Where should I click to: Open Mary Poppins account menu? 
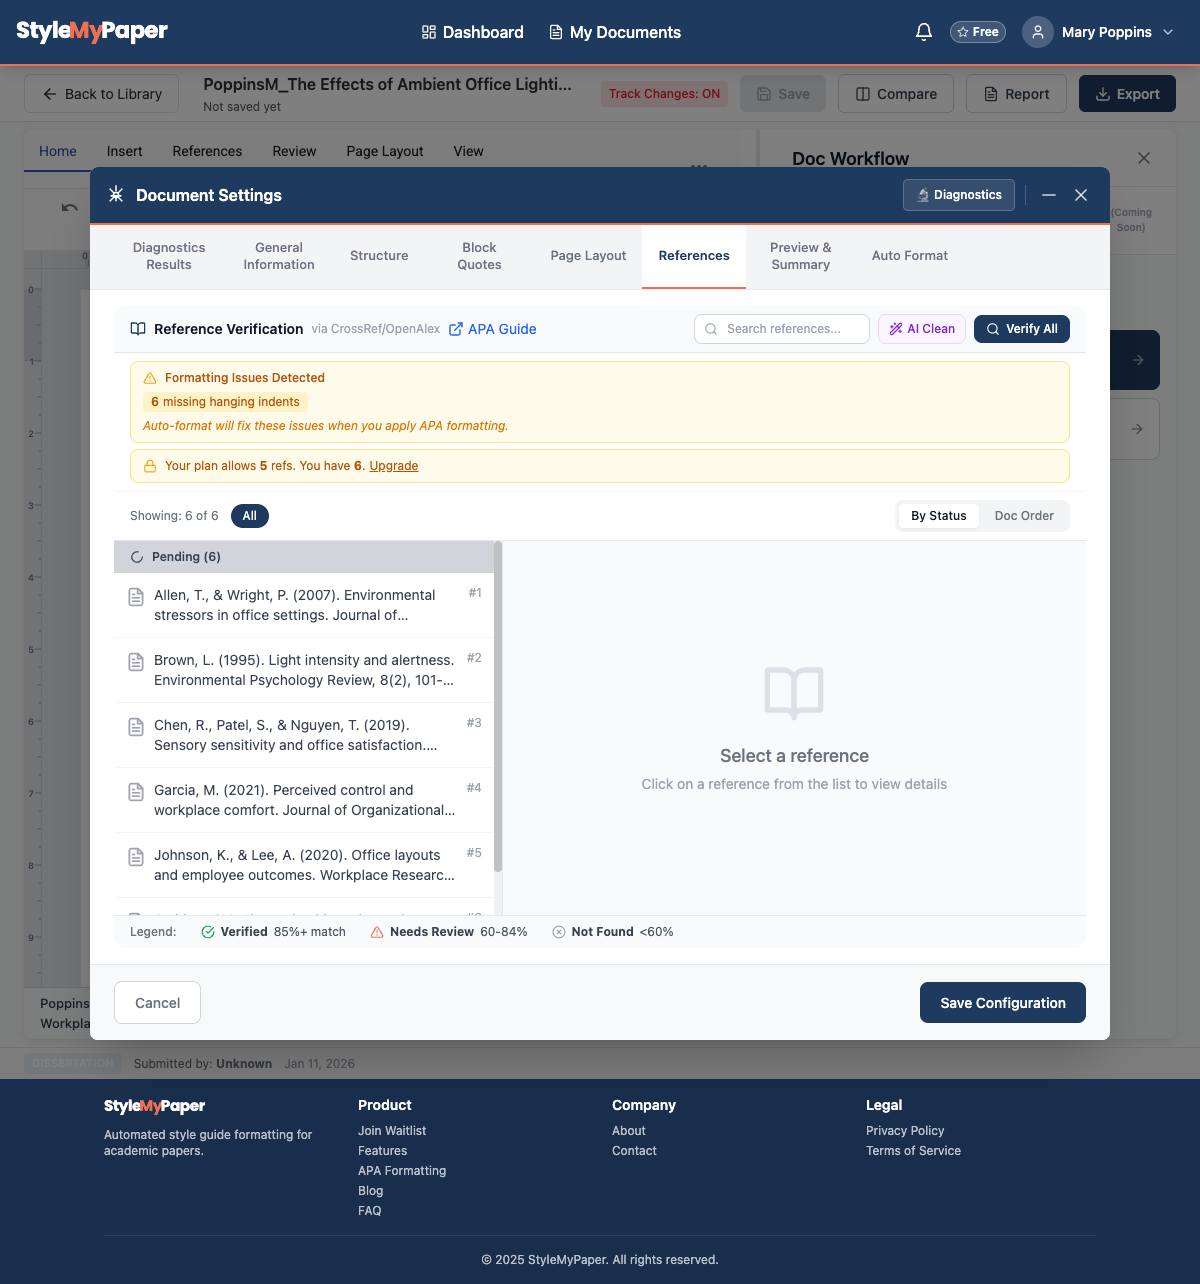pos(1098,32)
